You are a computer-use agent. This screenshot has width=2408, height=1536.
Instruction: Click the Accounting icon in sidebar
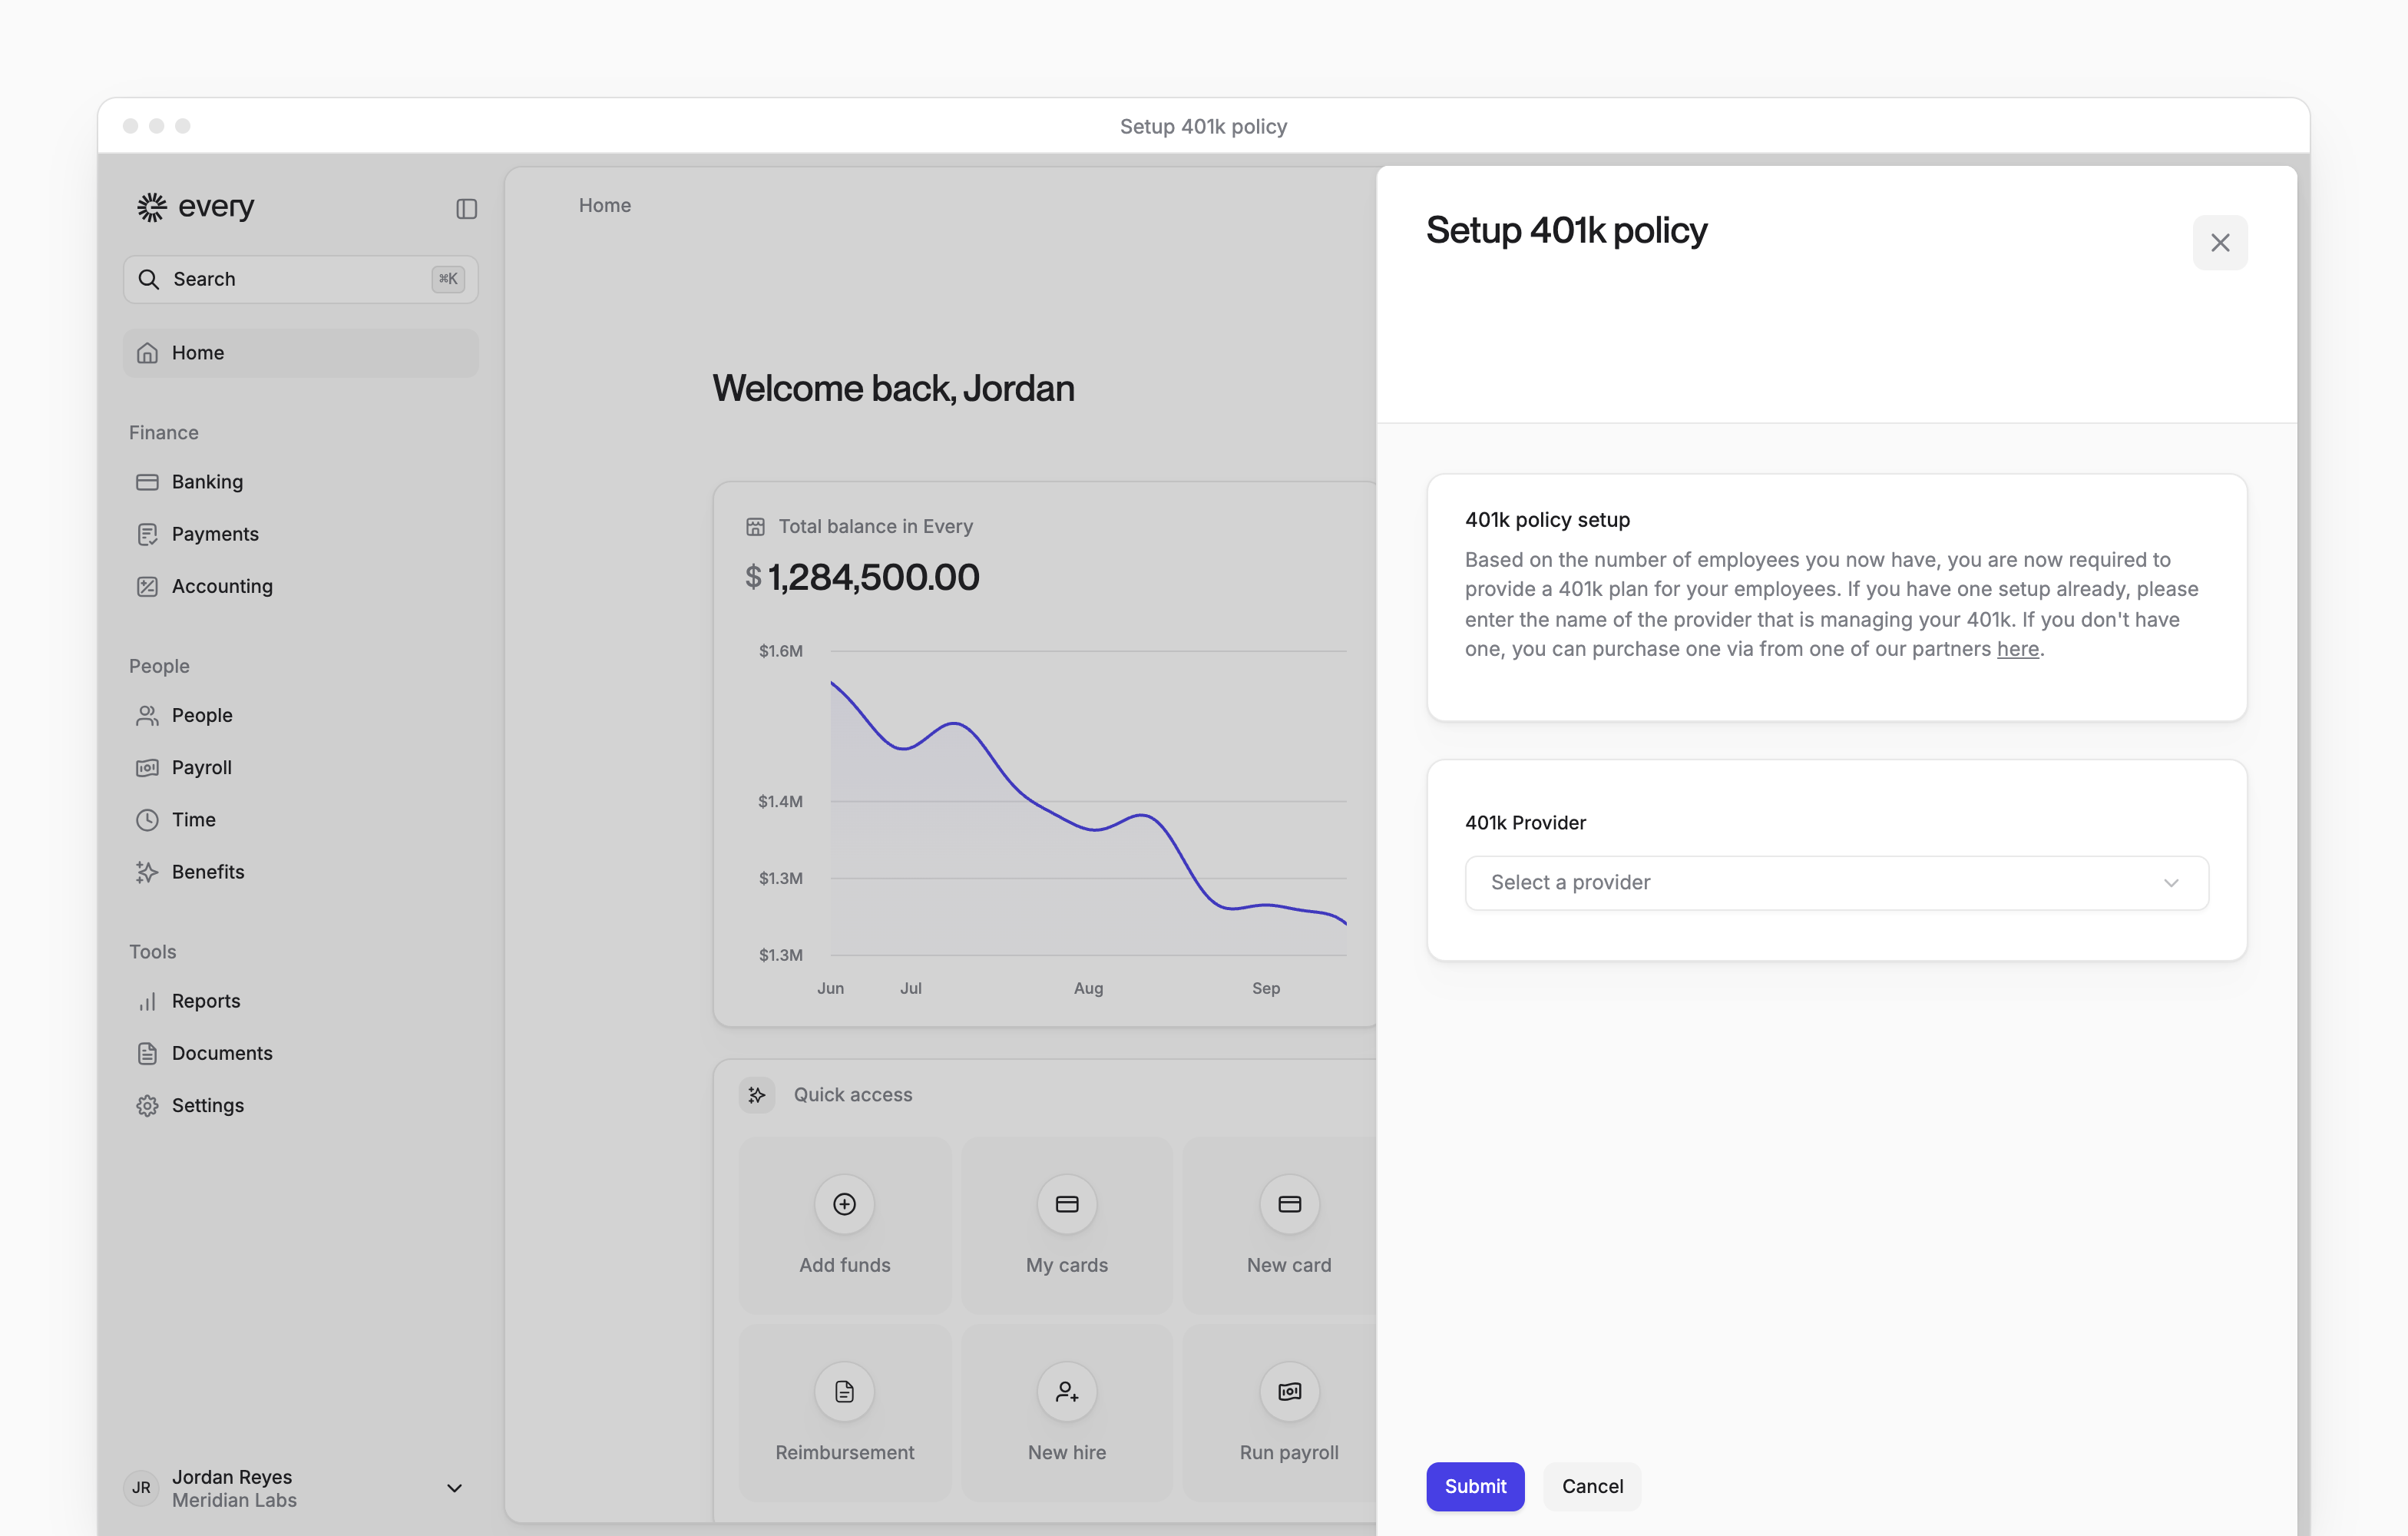tap(147, 586)
